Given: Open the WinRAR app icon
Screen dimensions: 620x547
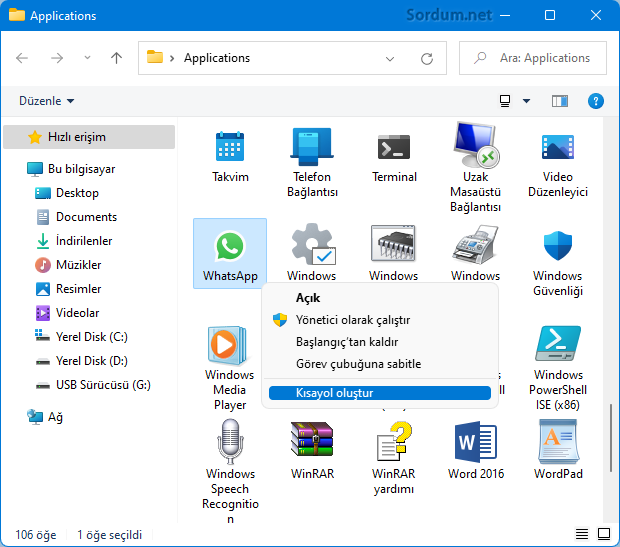Looking at the screenshot, I should tap(312, 439).
